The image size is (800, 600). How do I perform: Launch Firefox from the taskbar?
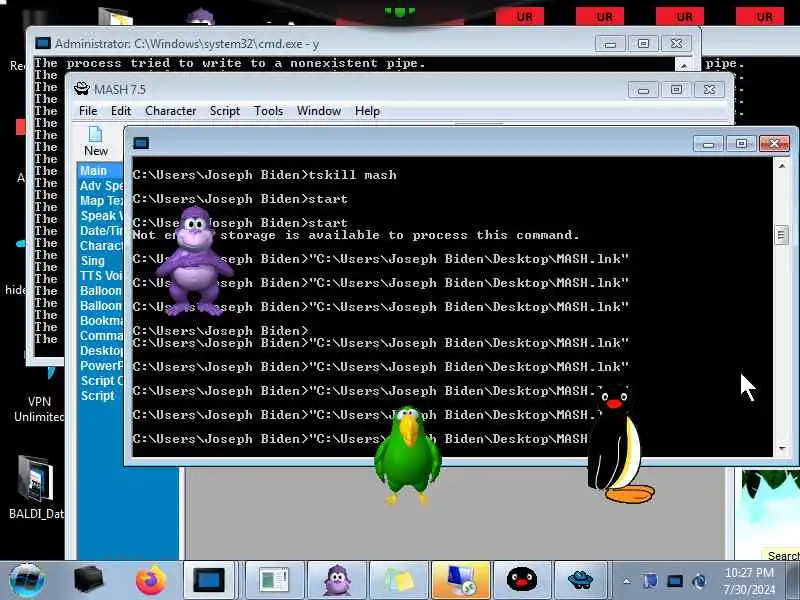pyautogui.click(x=151, y=580)
